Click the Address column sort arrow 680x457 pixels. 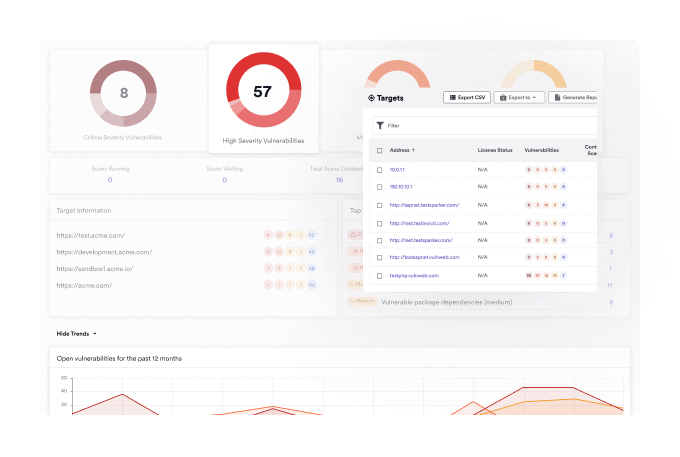414,150
